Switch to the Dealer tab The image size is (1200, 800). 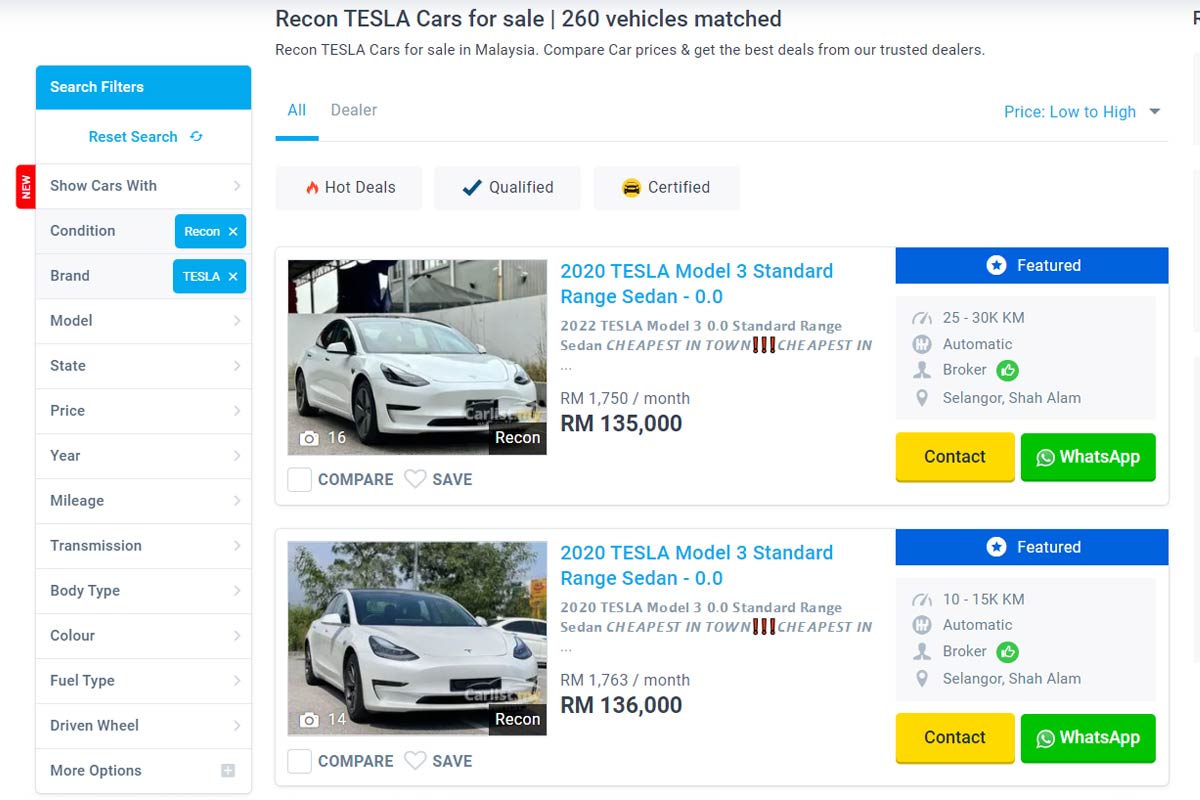[354, 110]
